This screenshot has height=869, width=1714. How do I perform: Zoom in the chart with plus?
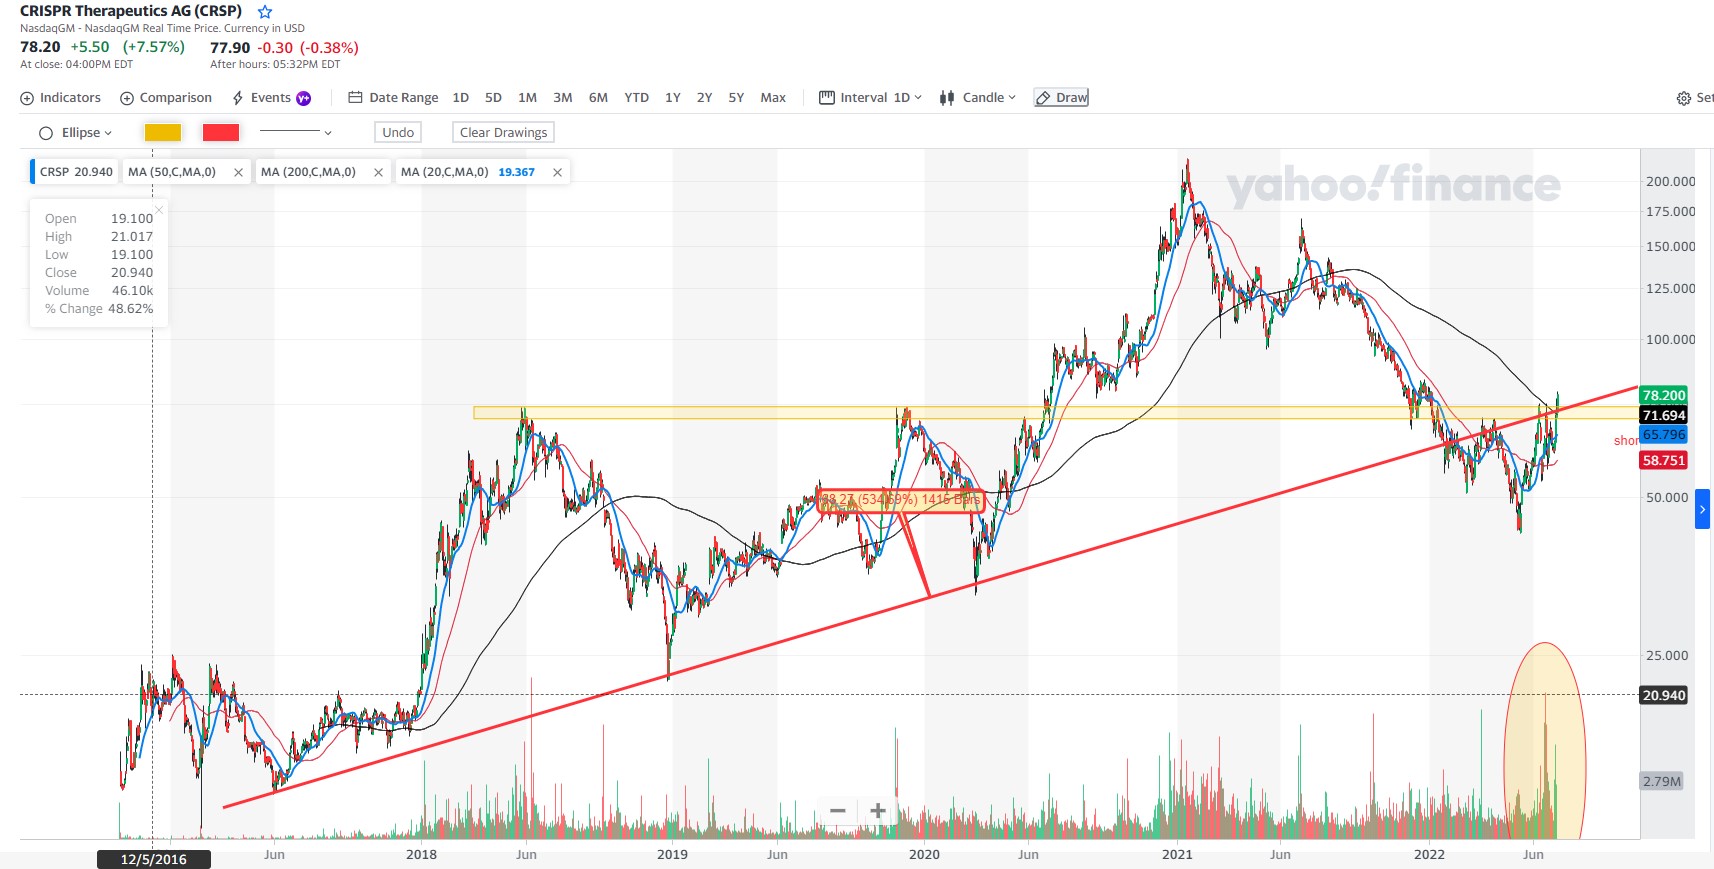point(877,811)
